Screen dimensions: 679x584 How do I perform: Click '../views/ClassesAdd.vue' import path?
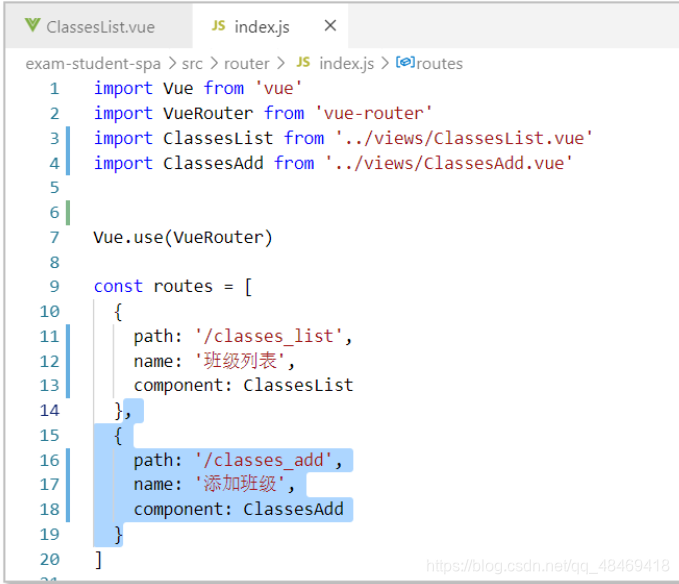(449, 163)
